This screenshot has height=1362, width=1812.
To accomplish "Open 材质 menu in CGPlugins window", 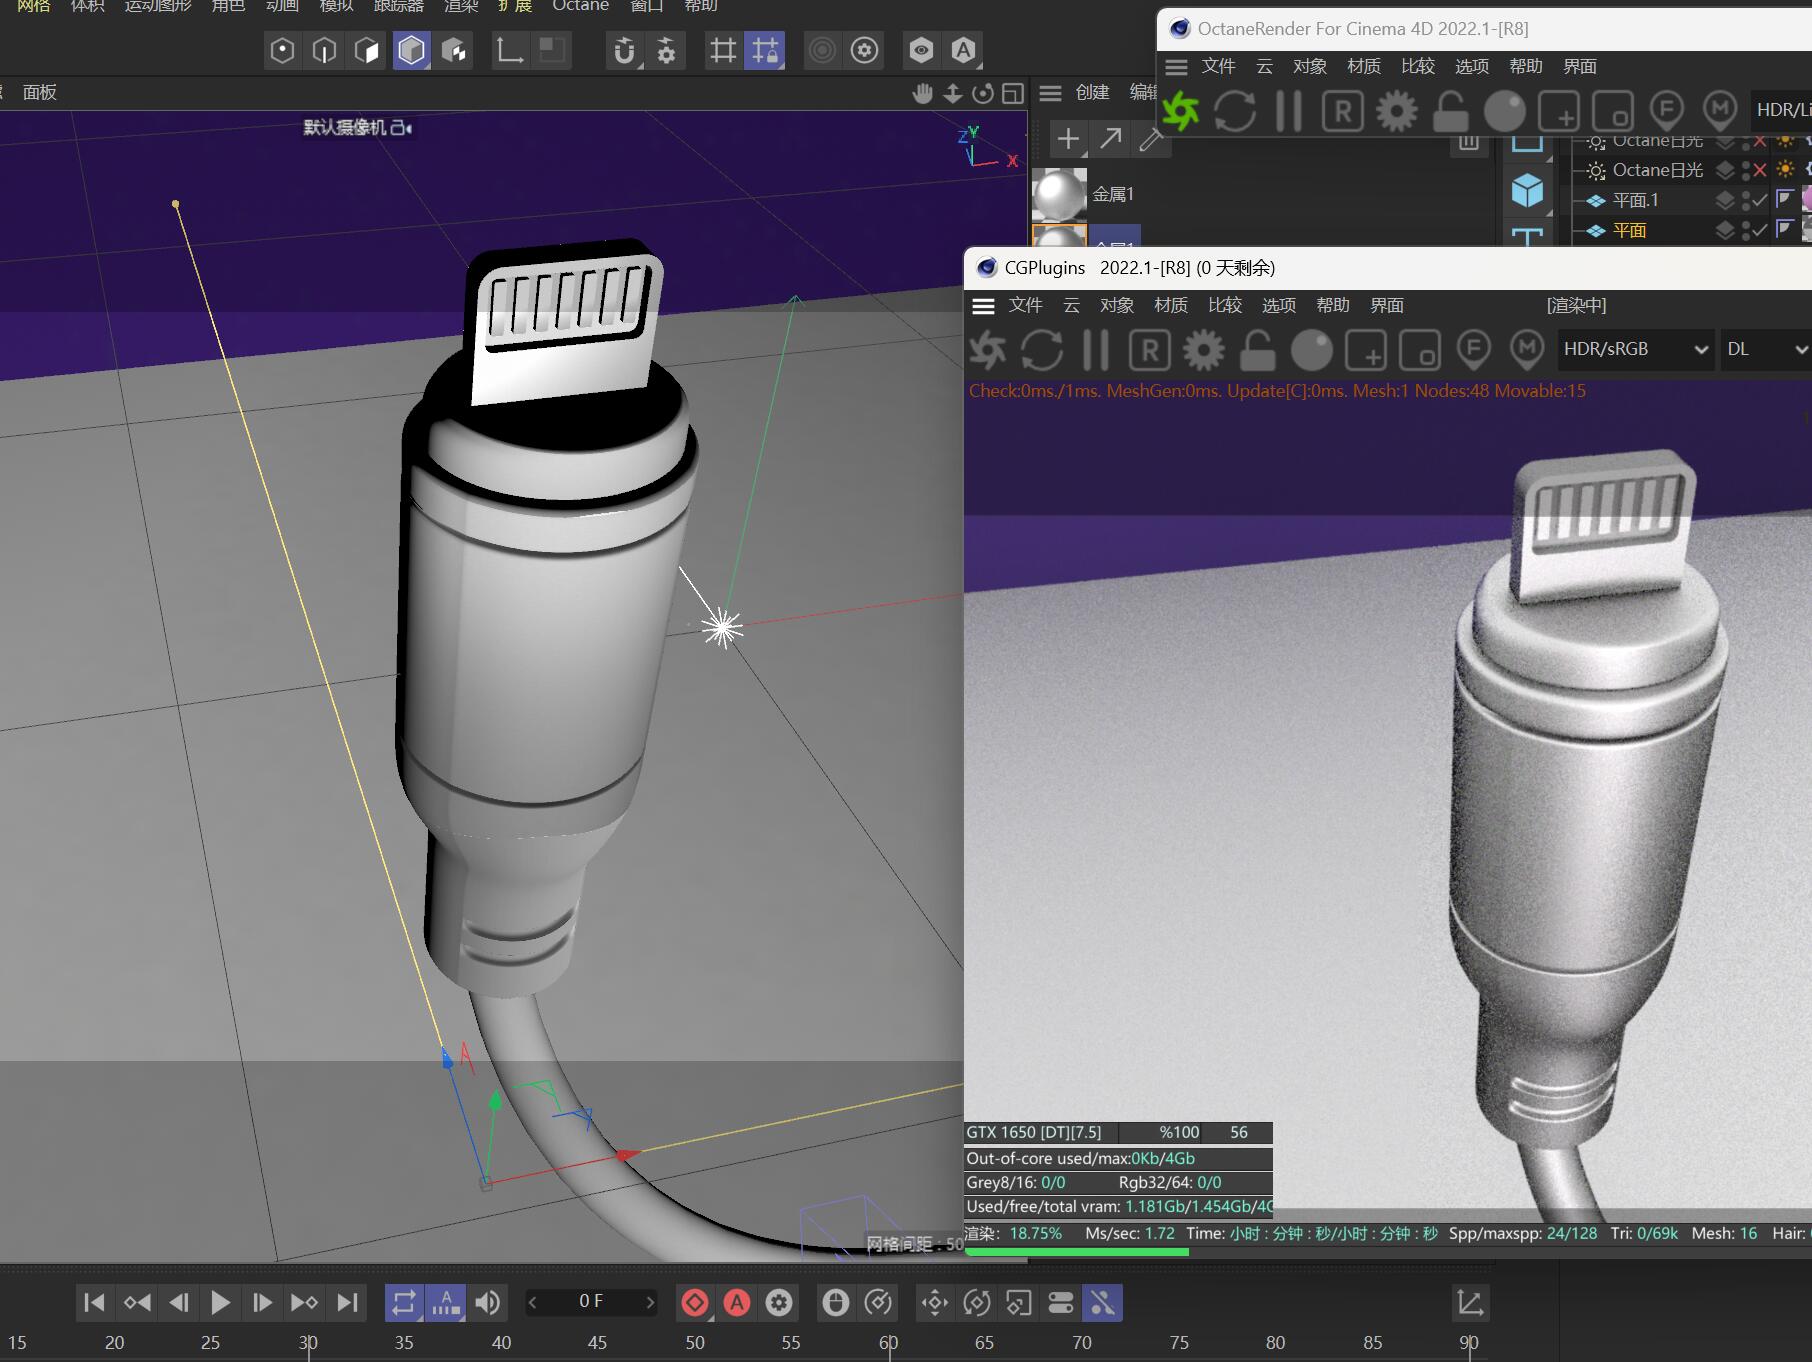I will click(x=1170, y=305).
